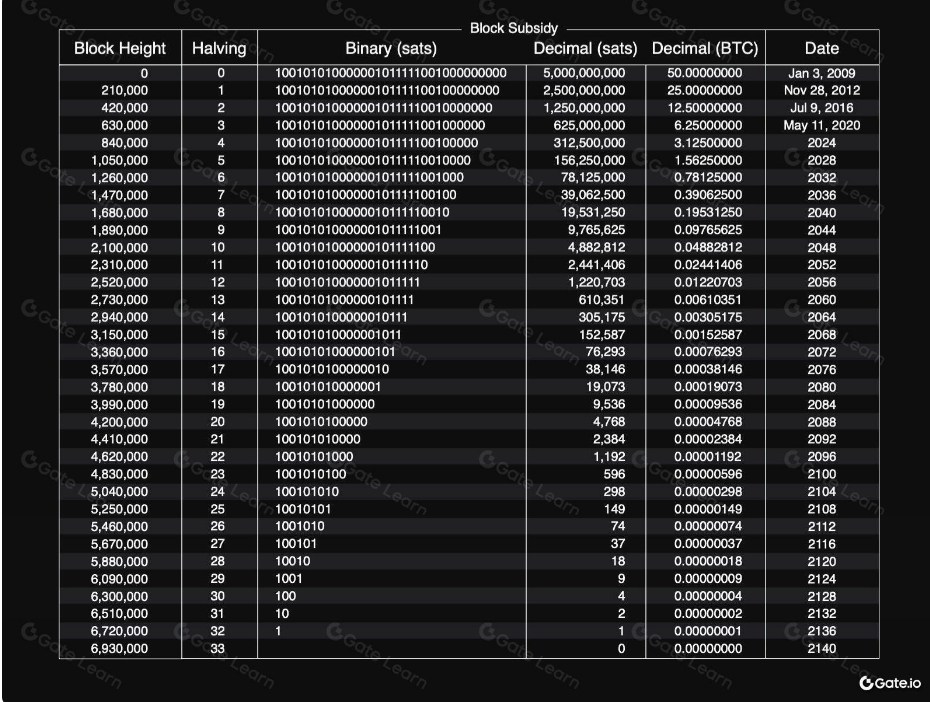Click the date Jan 3, 2009
This screenshot has width=930, height=702.
[x=821, y=74]
